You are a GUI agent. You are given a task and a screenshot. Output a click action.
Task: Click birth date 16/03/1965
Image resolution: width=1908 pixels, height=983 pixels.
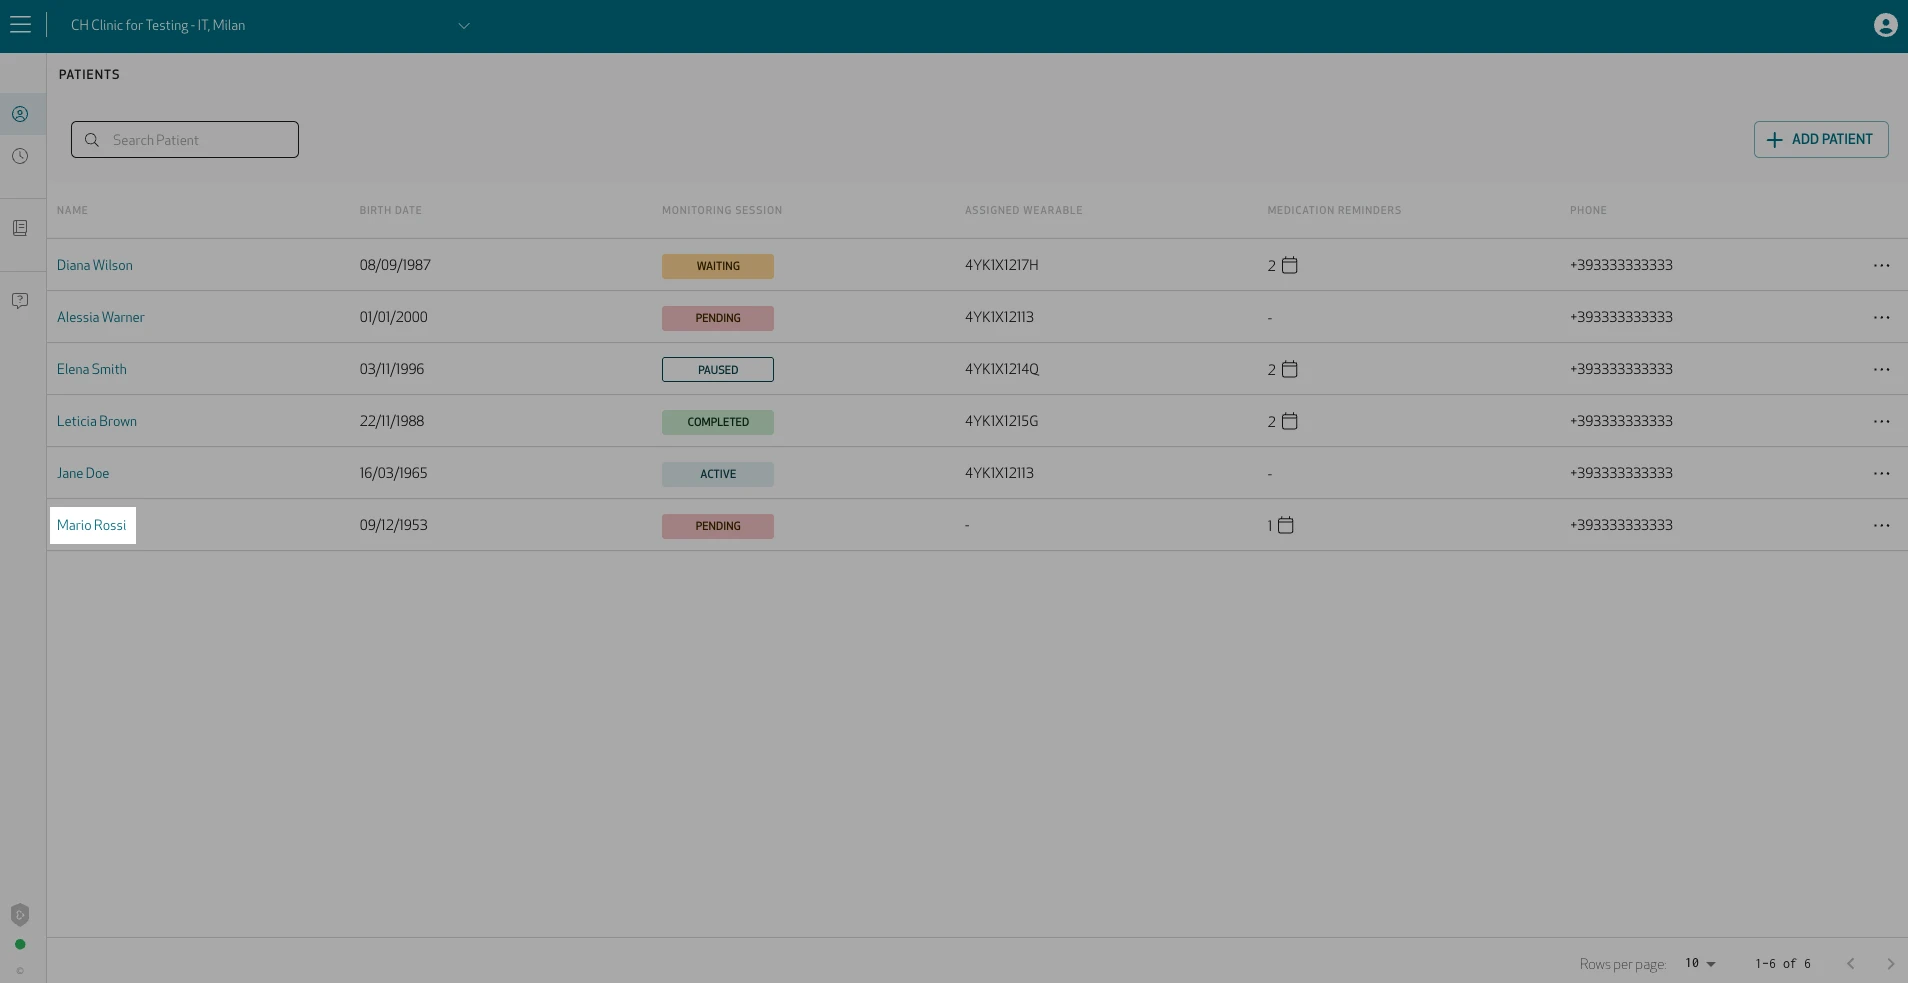coord(394,473)
